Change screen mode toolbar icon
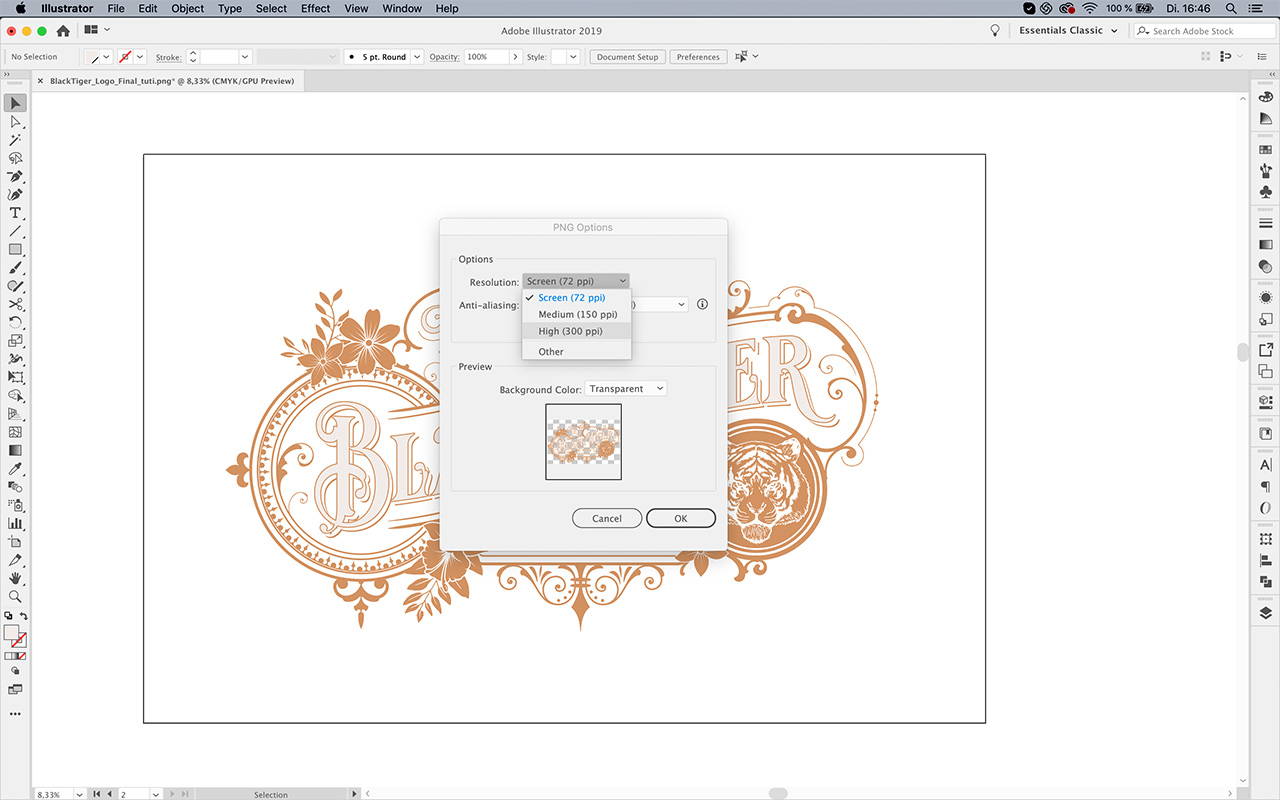 (x=15, y=690)
